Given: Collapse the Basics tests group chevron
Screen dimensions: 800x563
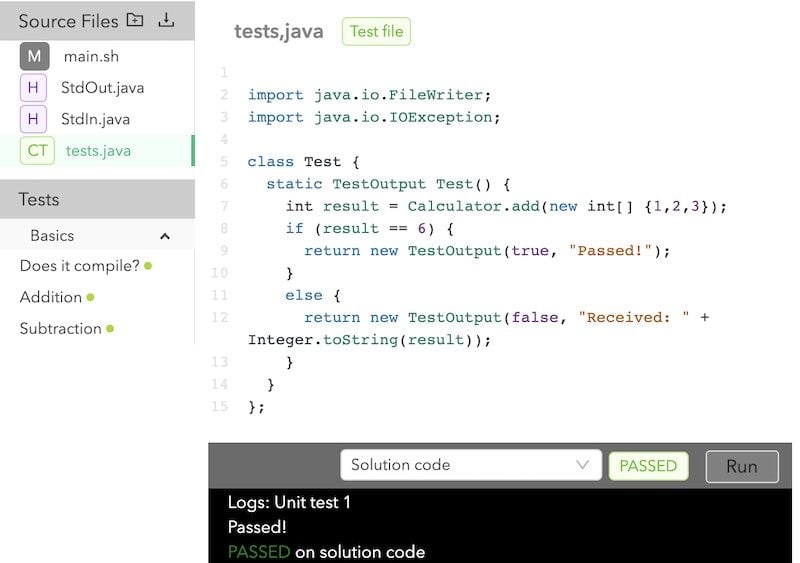Looking at the screenshot, I should point(165,236).
